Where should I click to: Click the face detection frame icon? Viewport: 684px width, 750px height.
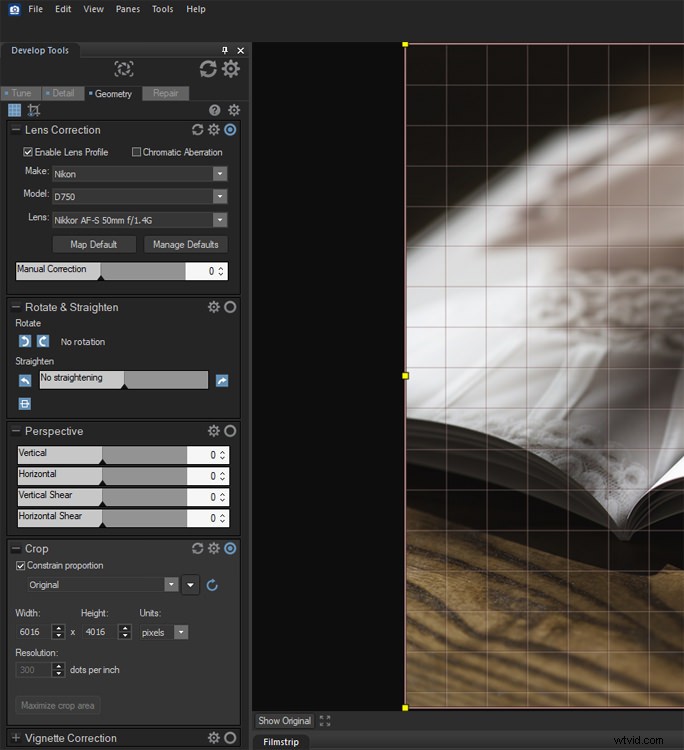(124, 69)
